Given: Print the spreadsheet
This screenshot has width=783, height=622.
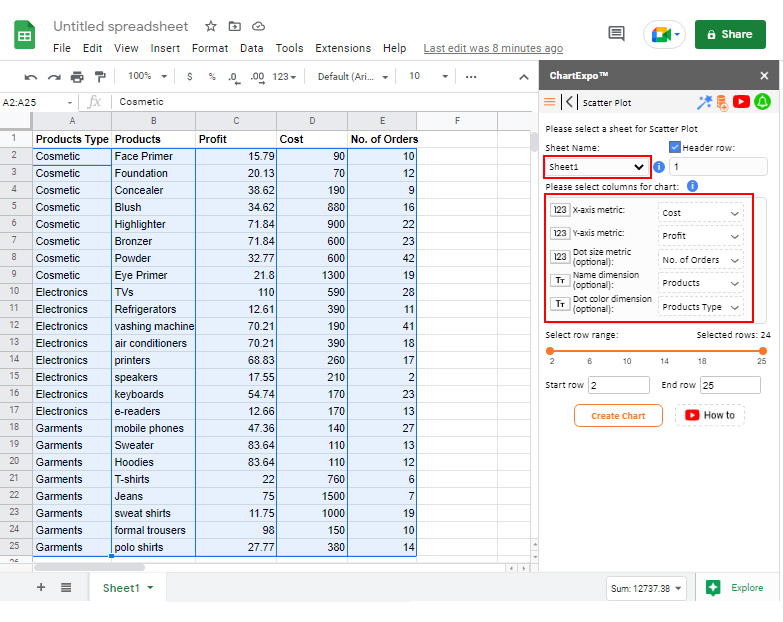Looking at the screenshot, I should coord(77,77).
